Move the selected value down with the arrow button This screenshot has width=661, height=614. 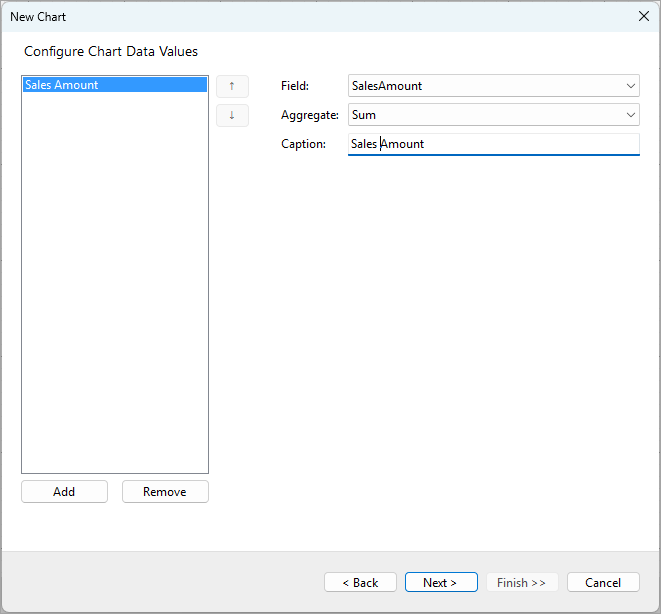point(232,115)
